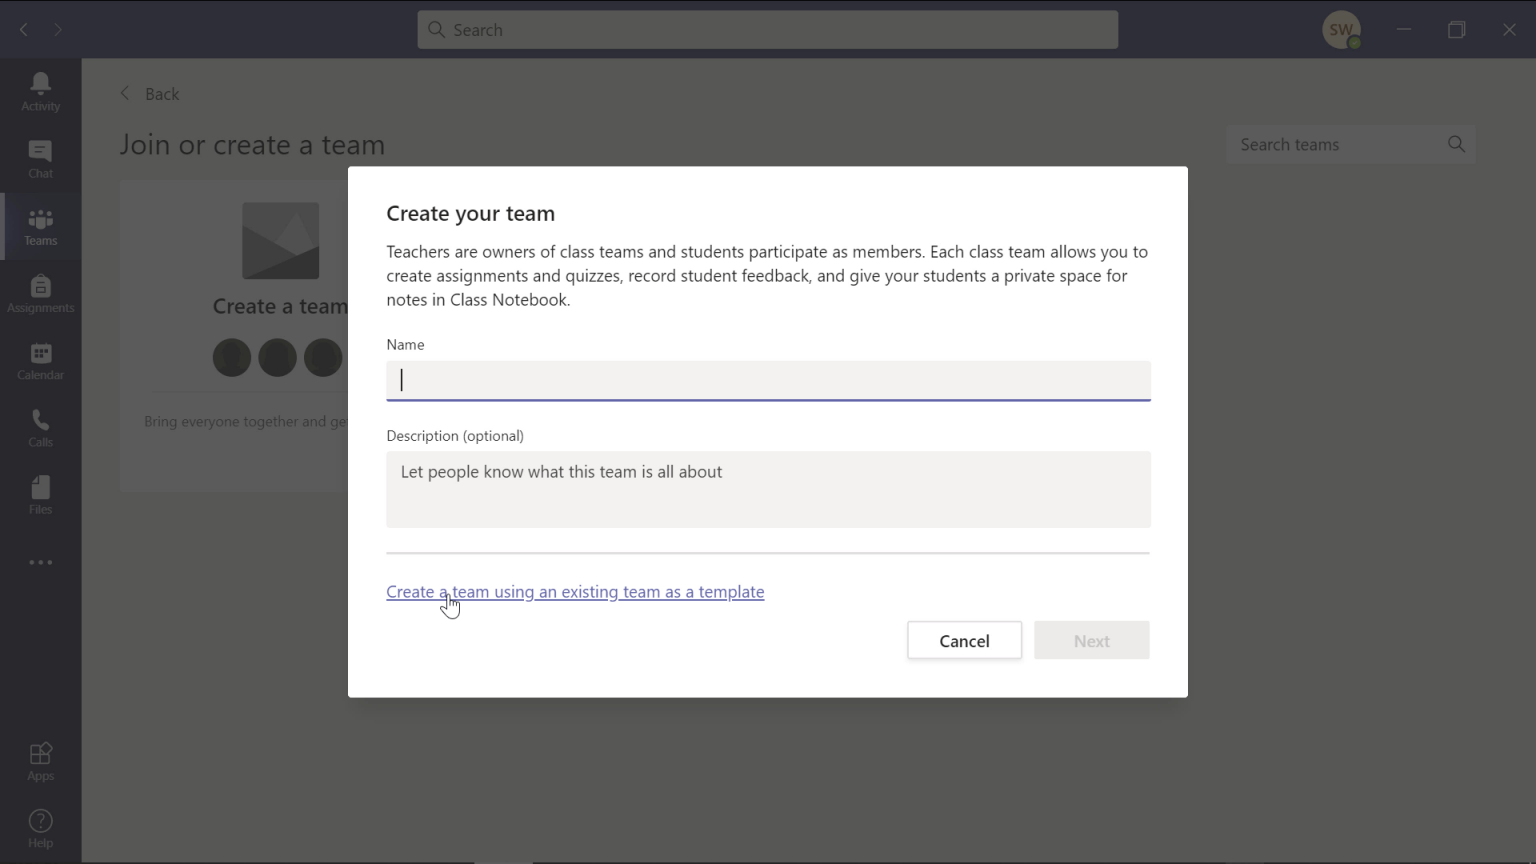Open the Activity feed

[40, 90]
